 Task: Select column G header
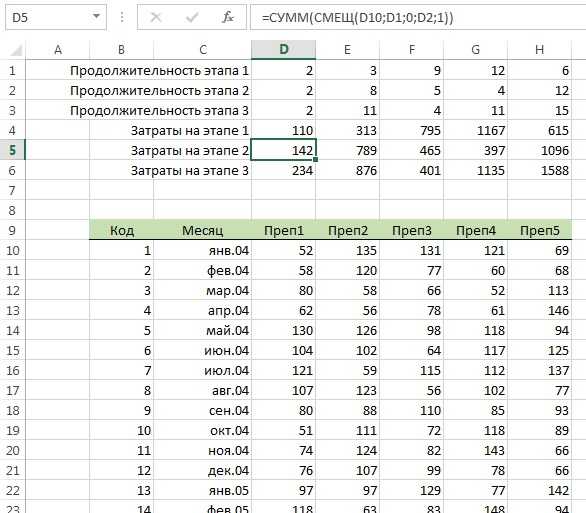[x=475, y=50]
